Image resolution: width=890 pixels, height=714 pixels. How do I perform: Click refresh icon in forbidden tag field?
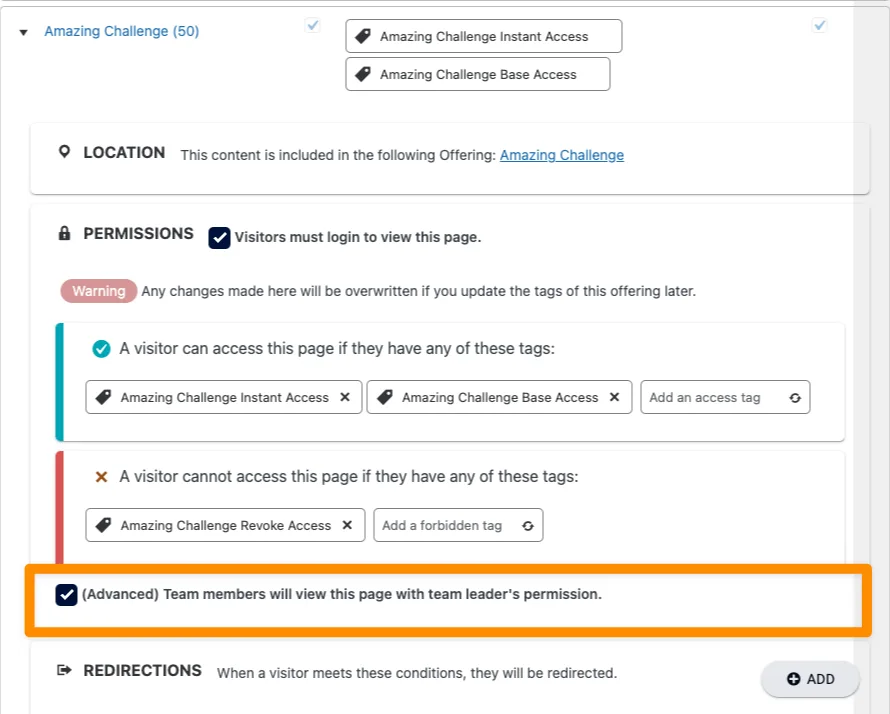(527, 526)
